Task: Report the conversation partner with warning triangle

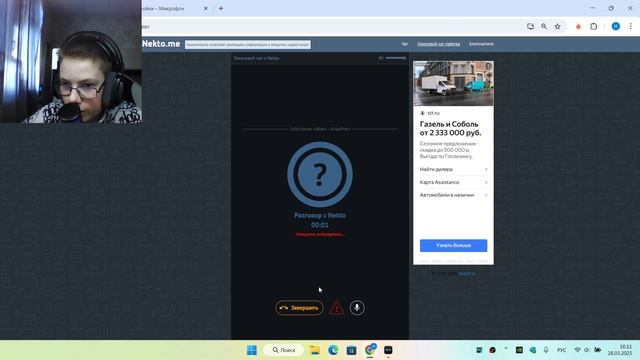Action: click(336, 308)
